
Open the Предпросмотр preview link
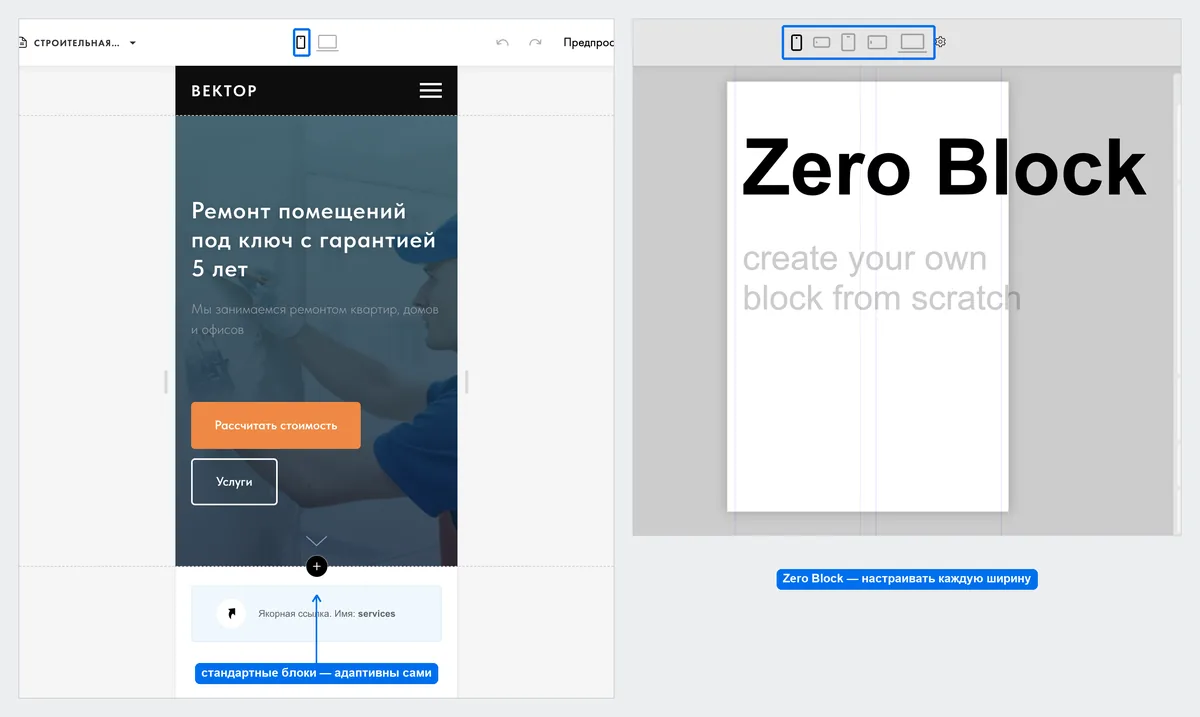(x=588, y=43)
